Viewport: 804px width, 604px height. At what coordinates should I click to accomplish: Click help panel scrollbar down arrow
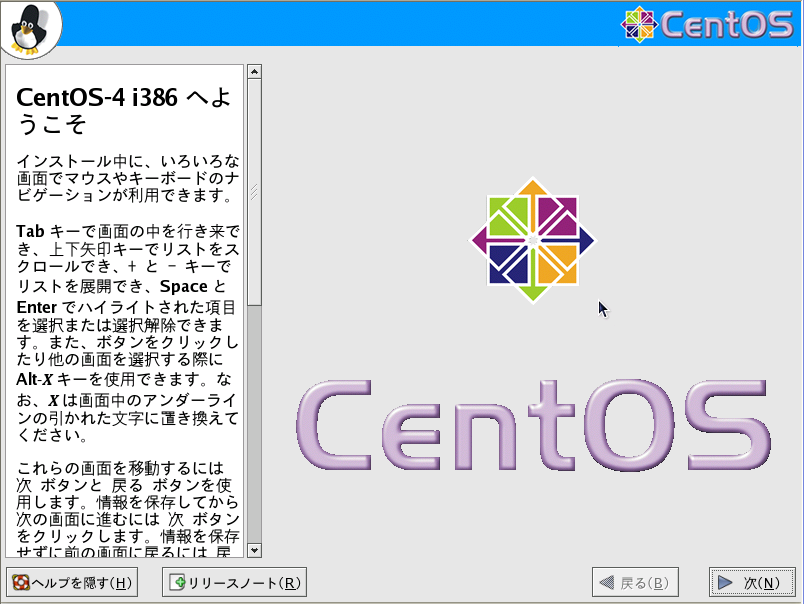[254, 551]
